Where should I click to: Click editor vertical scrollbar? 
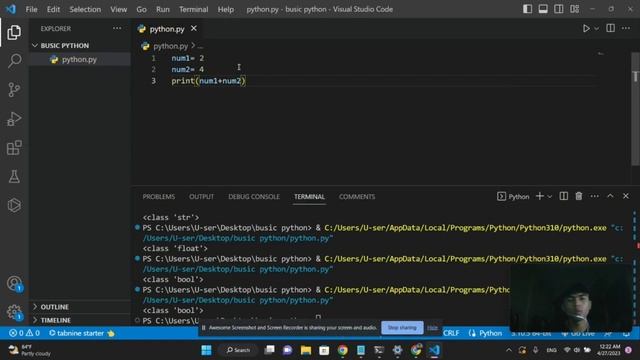pos(635,109)
